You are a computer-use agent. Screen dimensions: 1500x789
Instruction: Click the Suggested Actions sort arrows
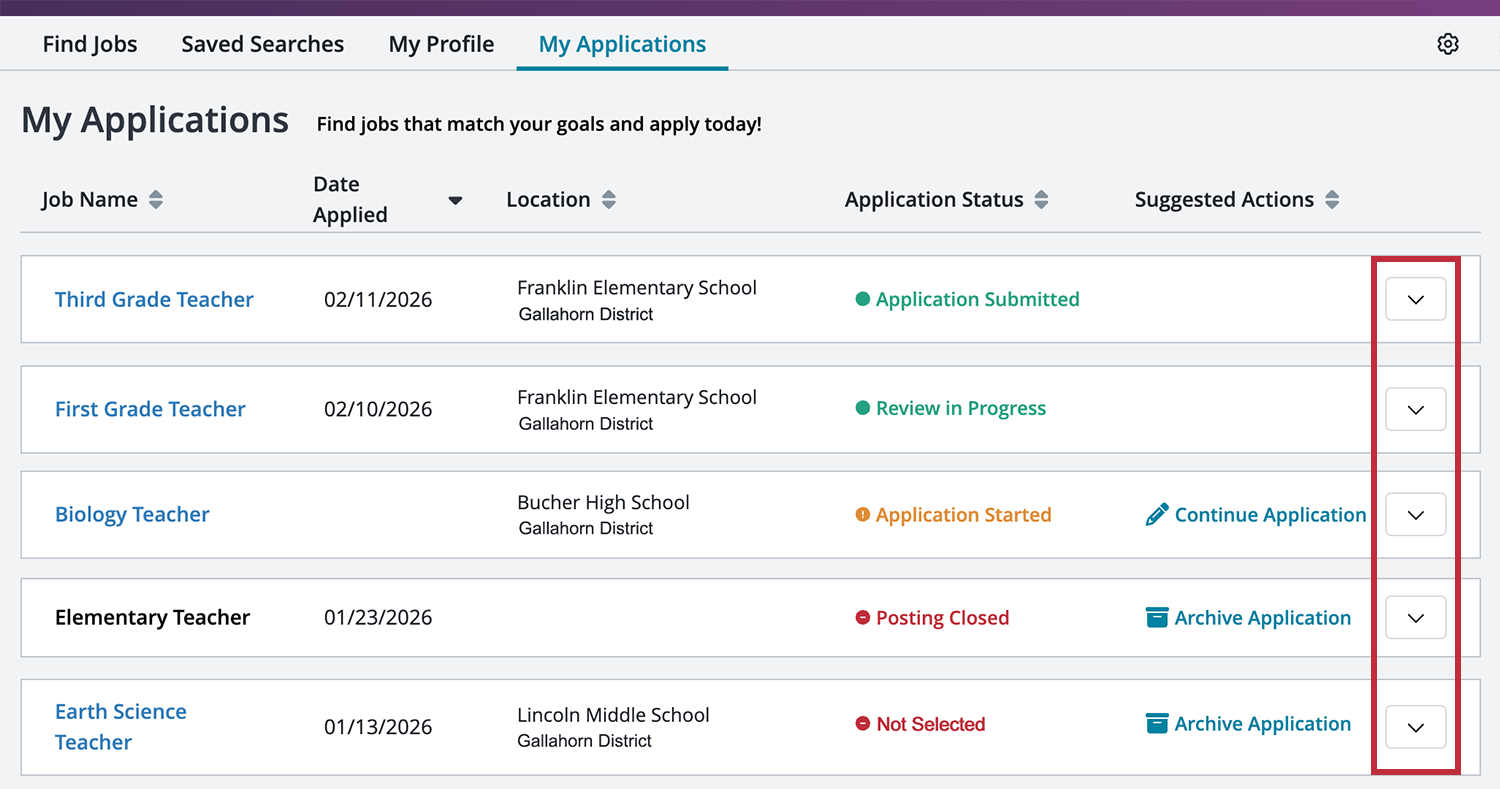(1332, 199)
